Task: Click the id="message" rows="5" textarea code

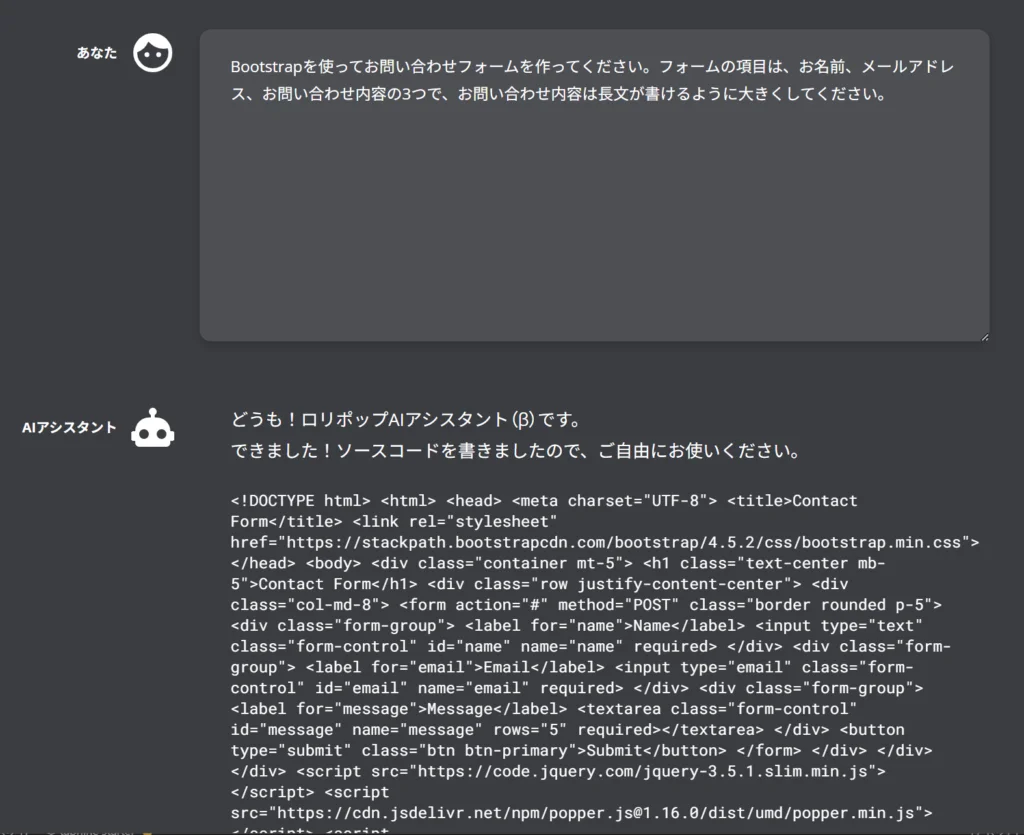Action: [x=497, y=730]
